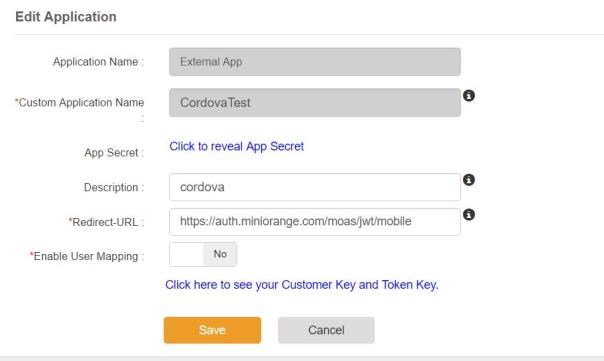Save the application settings

[x=212, y=330]
